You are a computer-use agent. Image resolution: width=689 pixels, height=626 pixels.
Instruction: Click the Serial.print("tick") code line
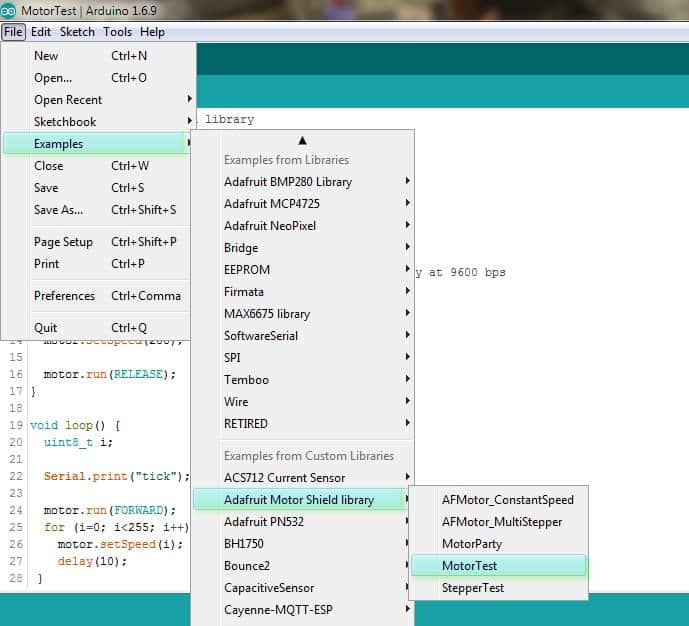point(116,476)
